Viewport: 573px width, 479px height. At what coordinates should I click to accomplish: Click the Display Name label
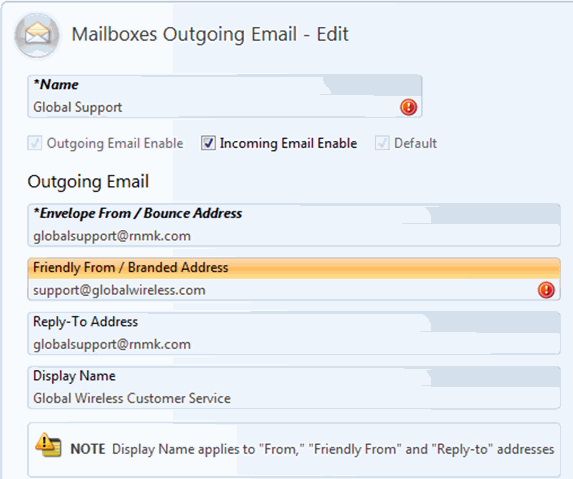[x=74, y=376]
